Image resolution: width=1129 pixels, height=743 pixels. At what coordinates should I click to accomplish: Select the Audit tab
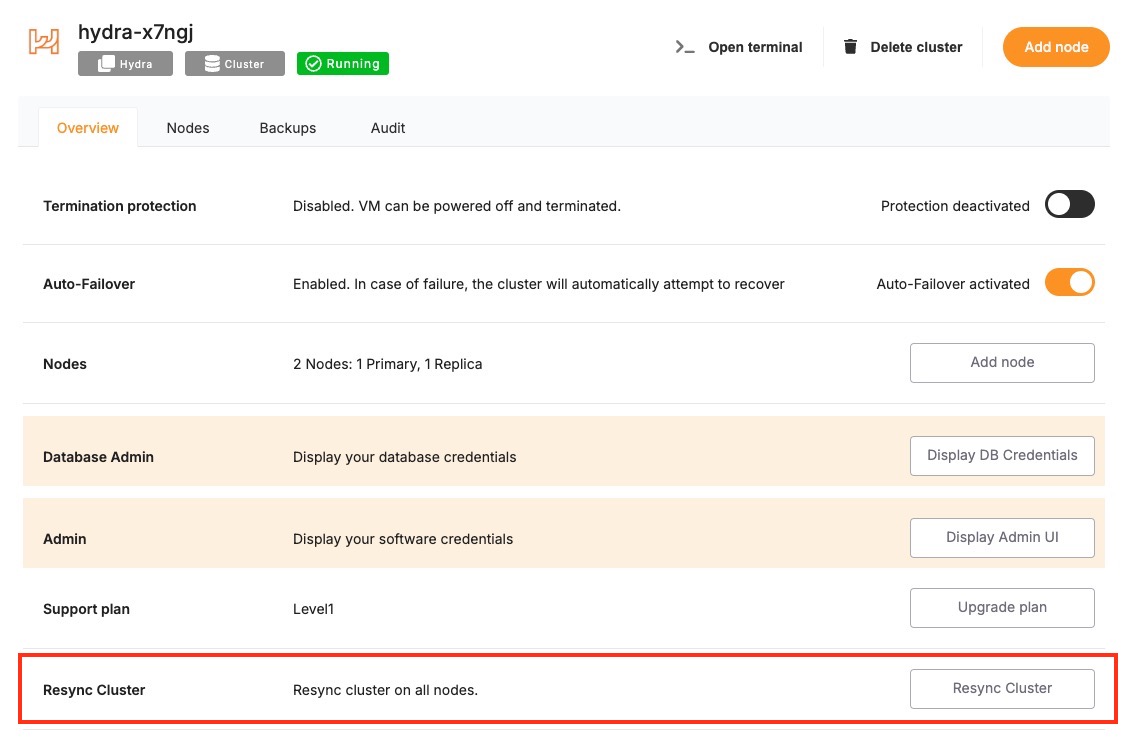pos(388,128)
